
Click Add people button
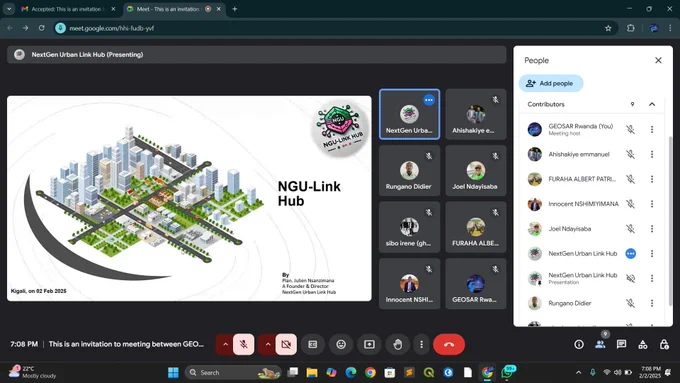[x=551, y=83]
